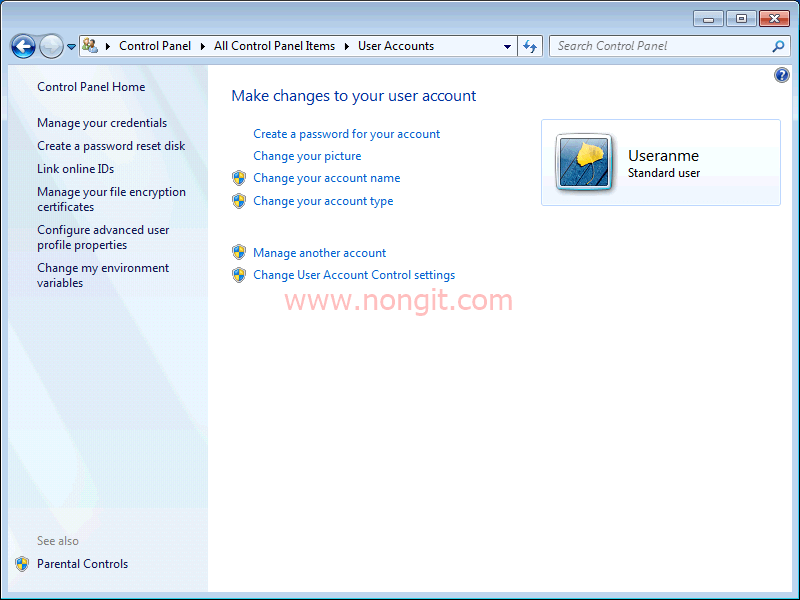Screen dimensions: 800x600
Task: Click Create a password for your account
Action: pyautogui.click(x=346, y=134)
